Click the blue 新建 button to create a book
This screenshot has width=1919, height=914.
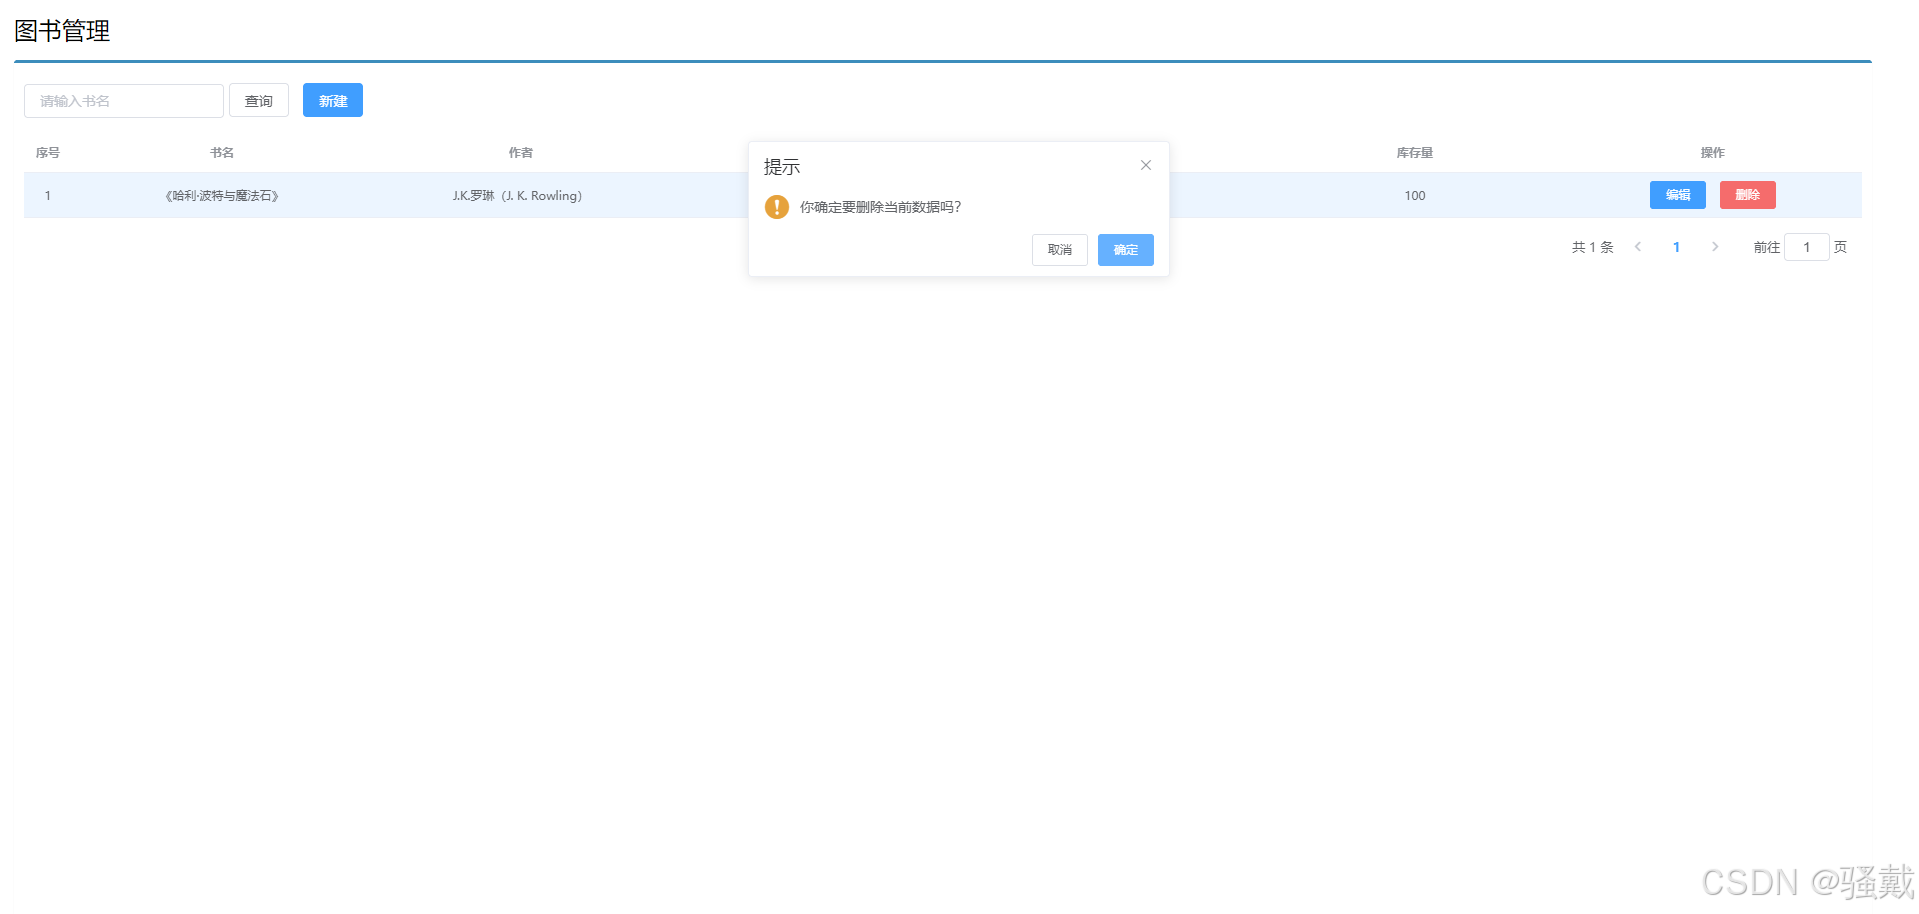click(332, 100)
